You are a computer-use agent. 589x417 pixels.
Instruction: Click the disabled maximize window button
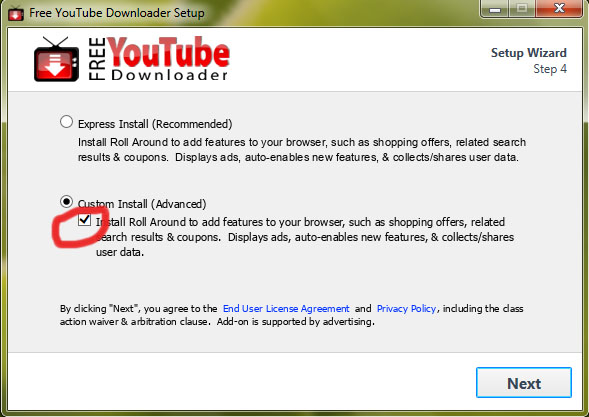click(522, 8)
